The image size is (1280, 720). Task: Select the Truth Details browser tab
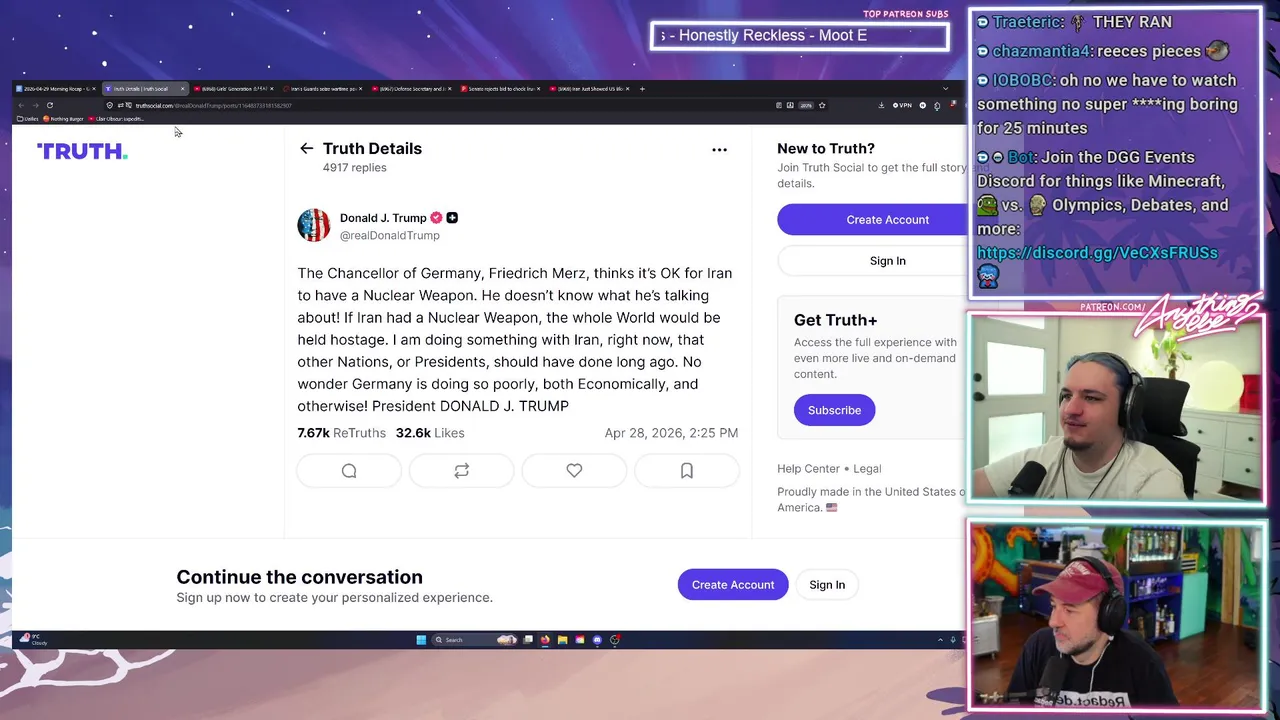145,89
